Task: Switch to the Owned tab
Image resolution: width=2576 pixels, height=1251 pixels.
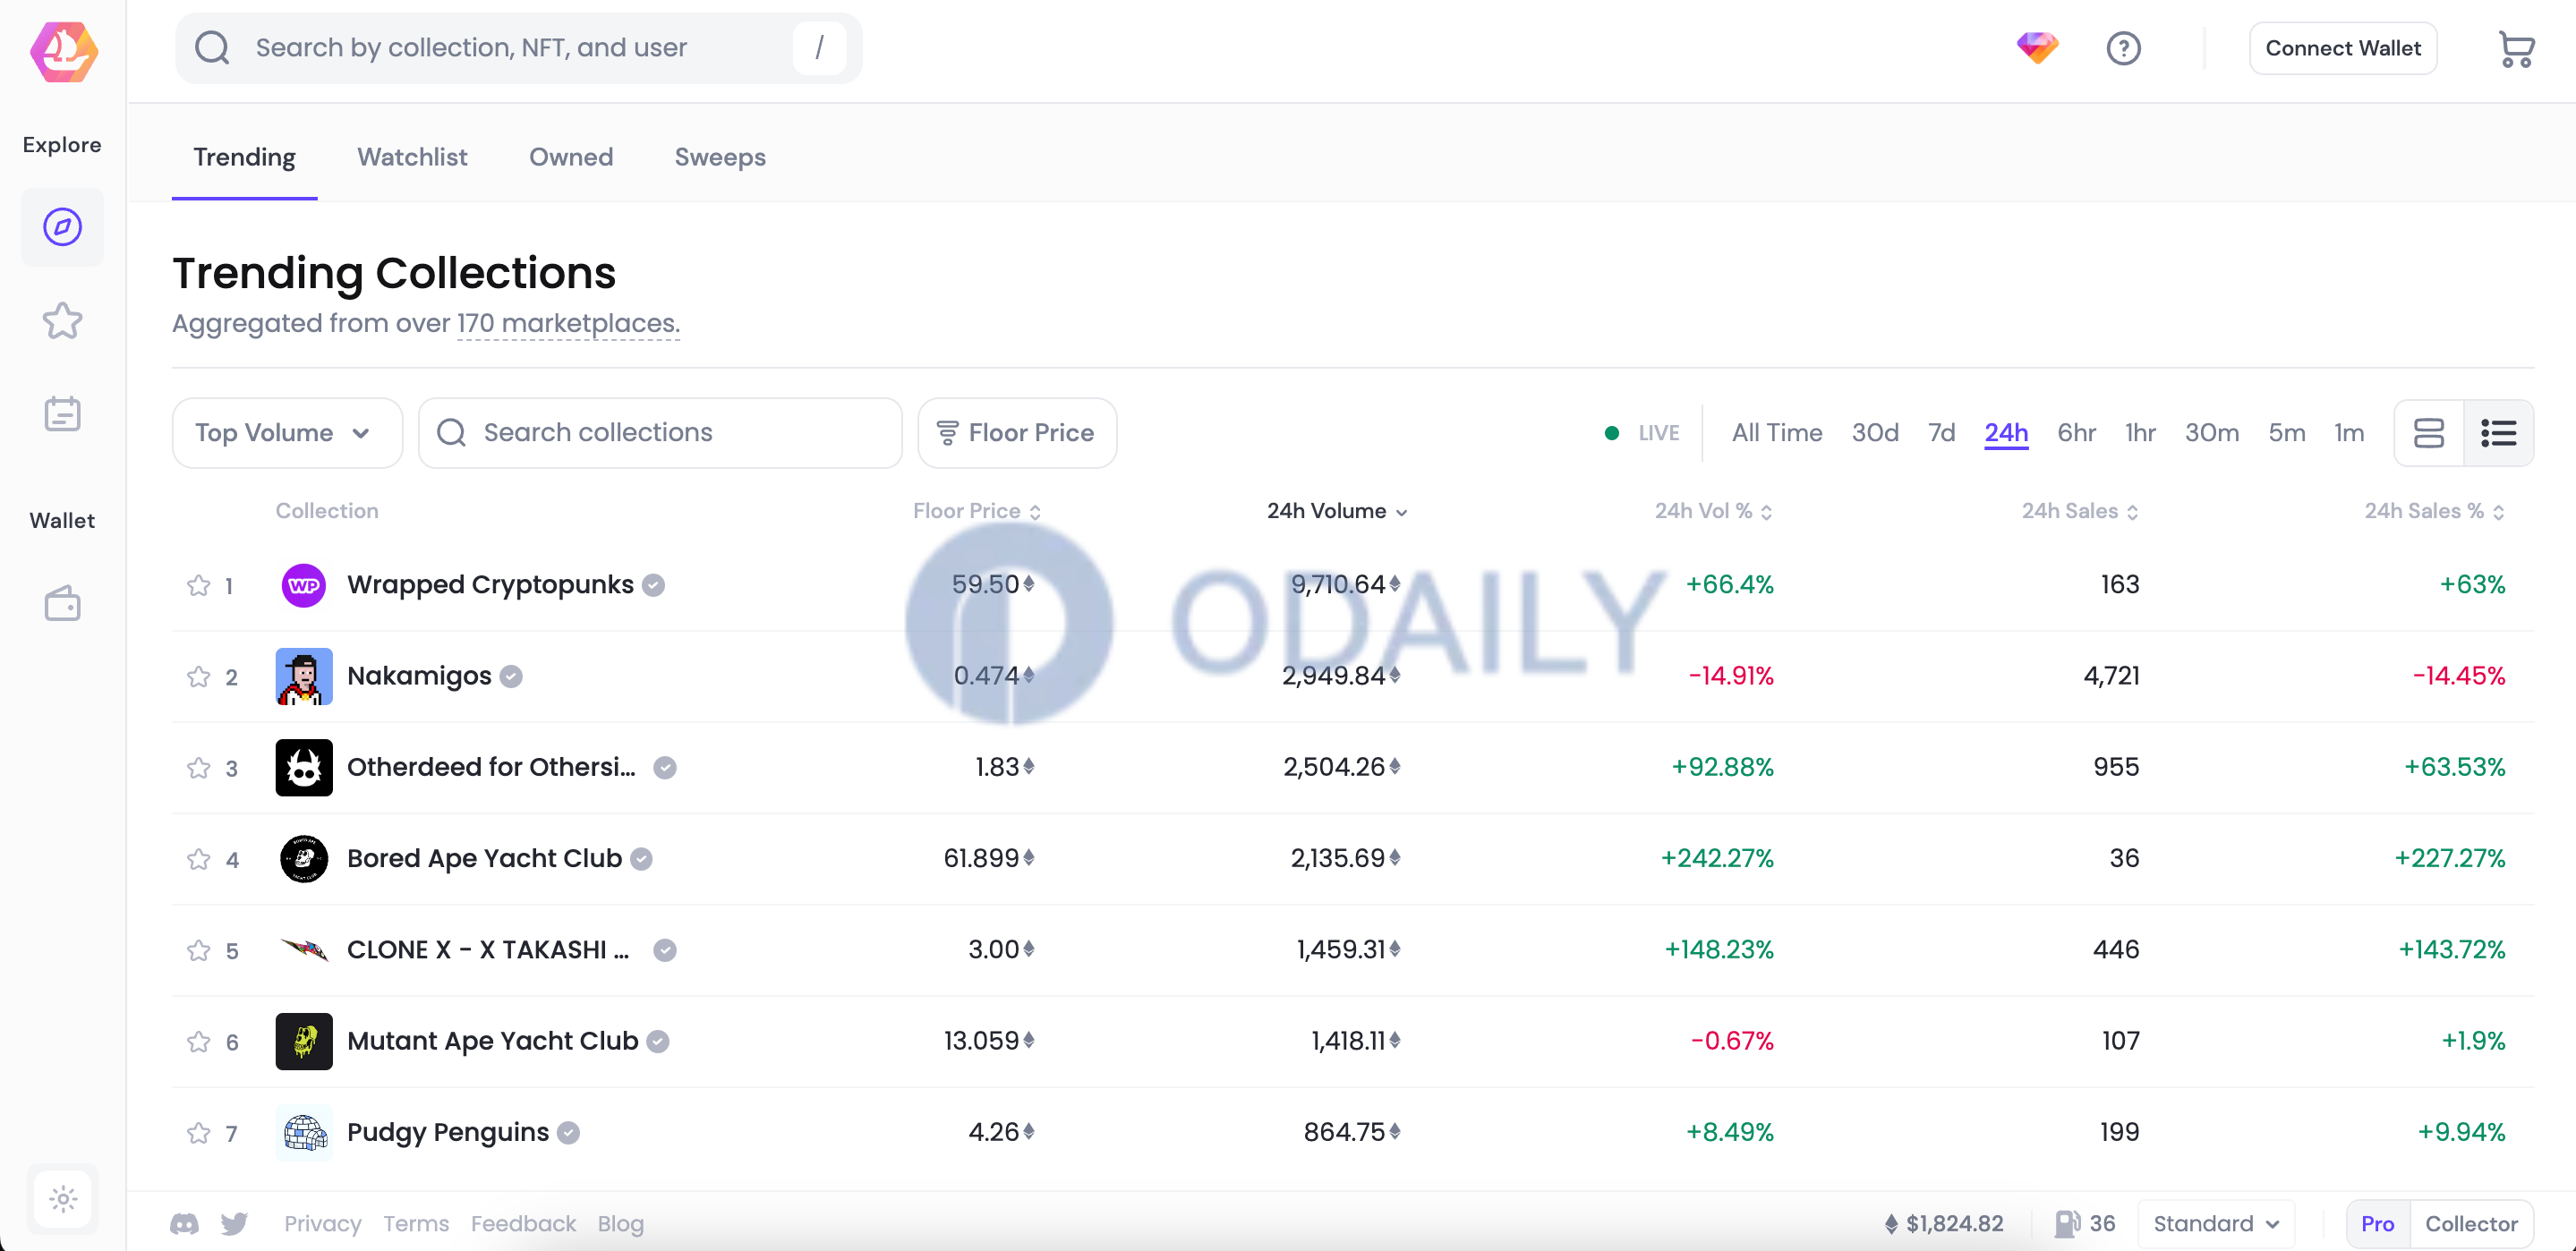Action: click(x=571, y=158)
